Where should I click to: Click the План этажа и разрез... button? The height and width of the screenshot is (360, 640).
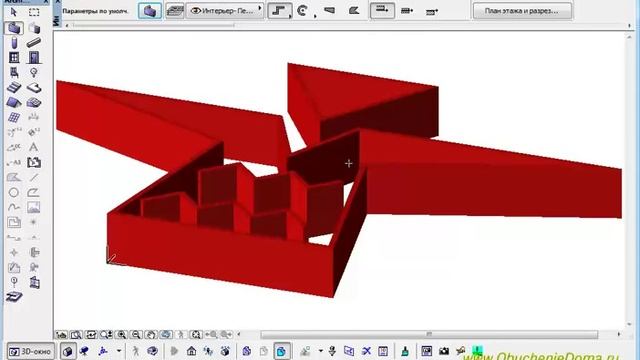point(522,11)
